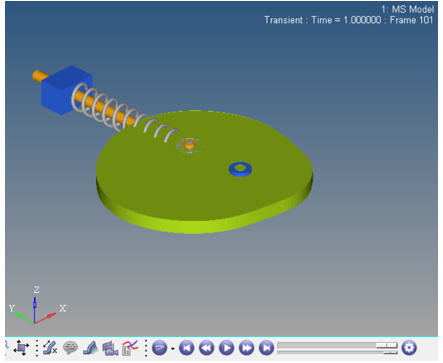Viewport: 443px width, 363px height.
Task: Jump to first animation frame
Action: pos(187,348)
